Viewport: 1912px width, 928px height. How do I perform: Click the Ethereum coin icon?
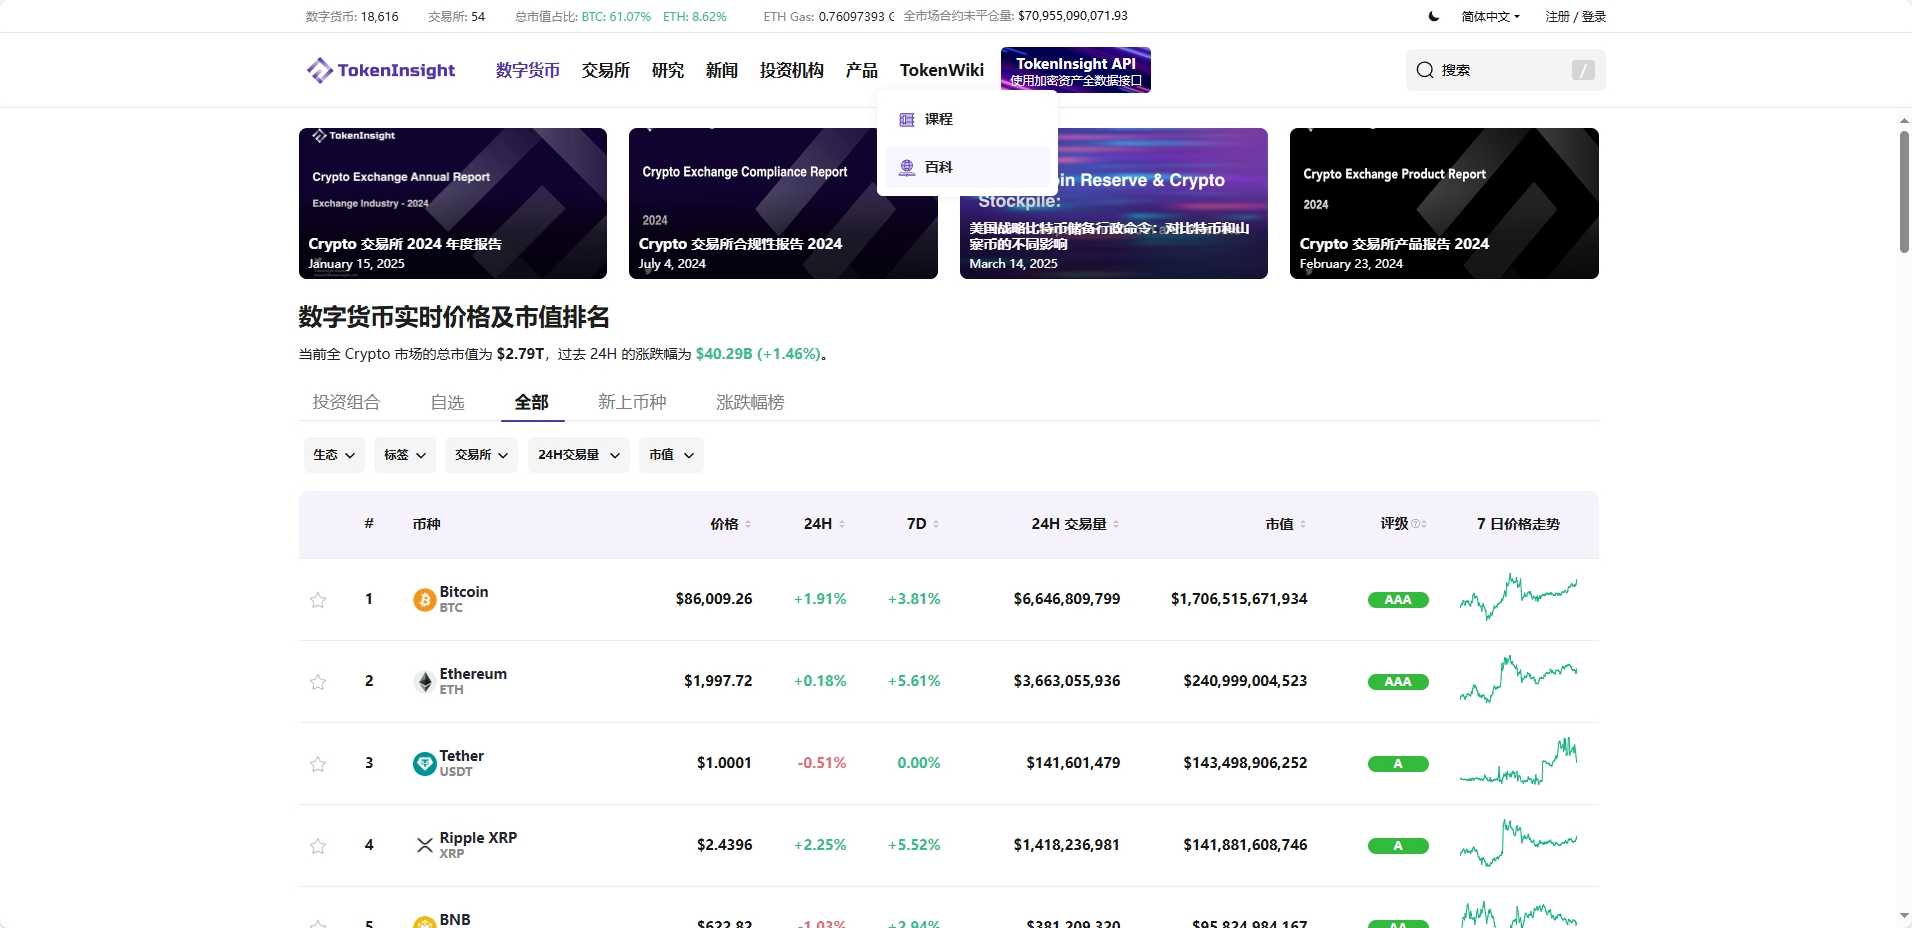424,681
